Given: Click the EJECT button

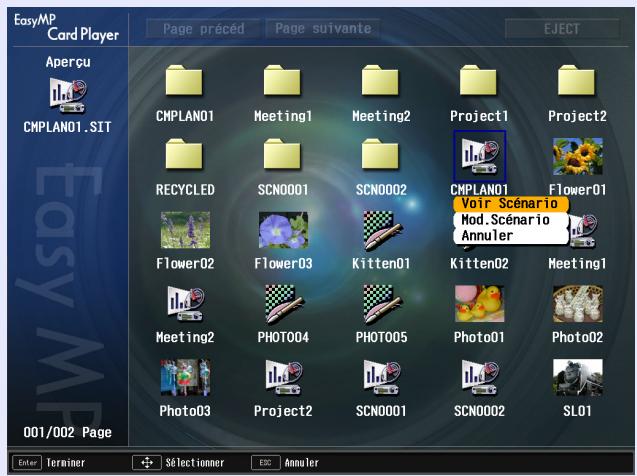Looking at the screenshot, I should pyautogui.click(x=562, y=29).
